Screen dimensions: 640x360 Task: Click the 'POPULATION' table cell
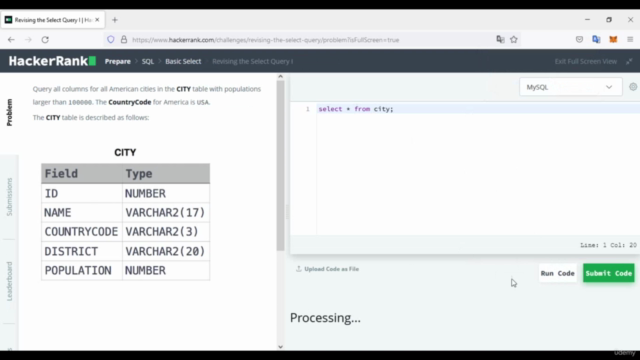tap(81, 271)
